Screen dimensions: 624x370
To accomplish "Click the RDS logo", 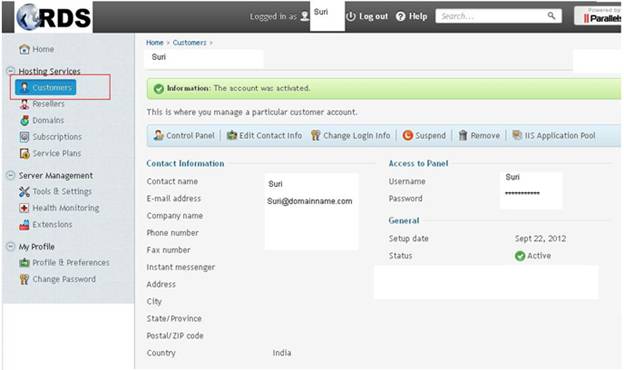I will click(x=54, y=17).
